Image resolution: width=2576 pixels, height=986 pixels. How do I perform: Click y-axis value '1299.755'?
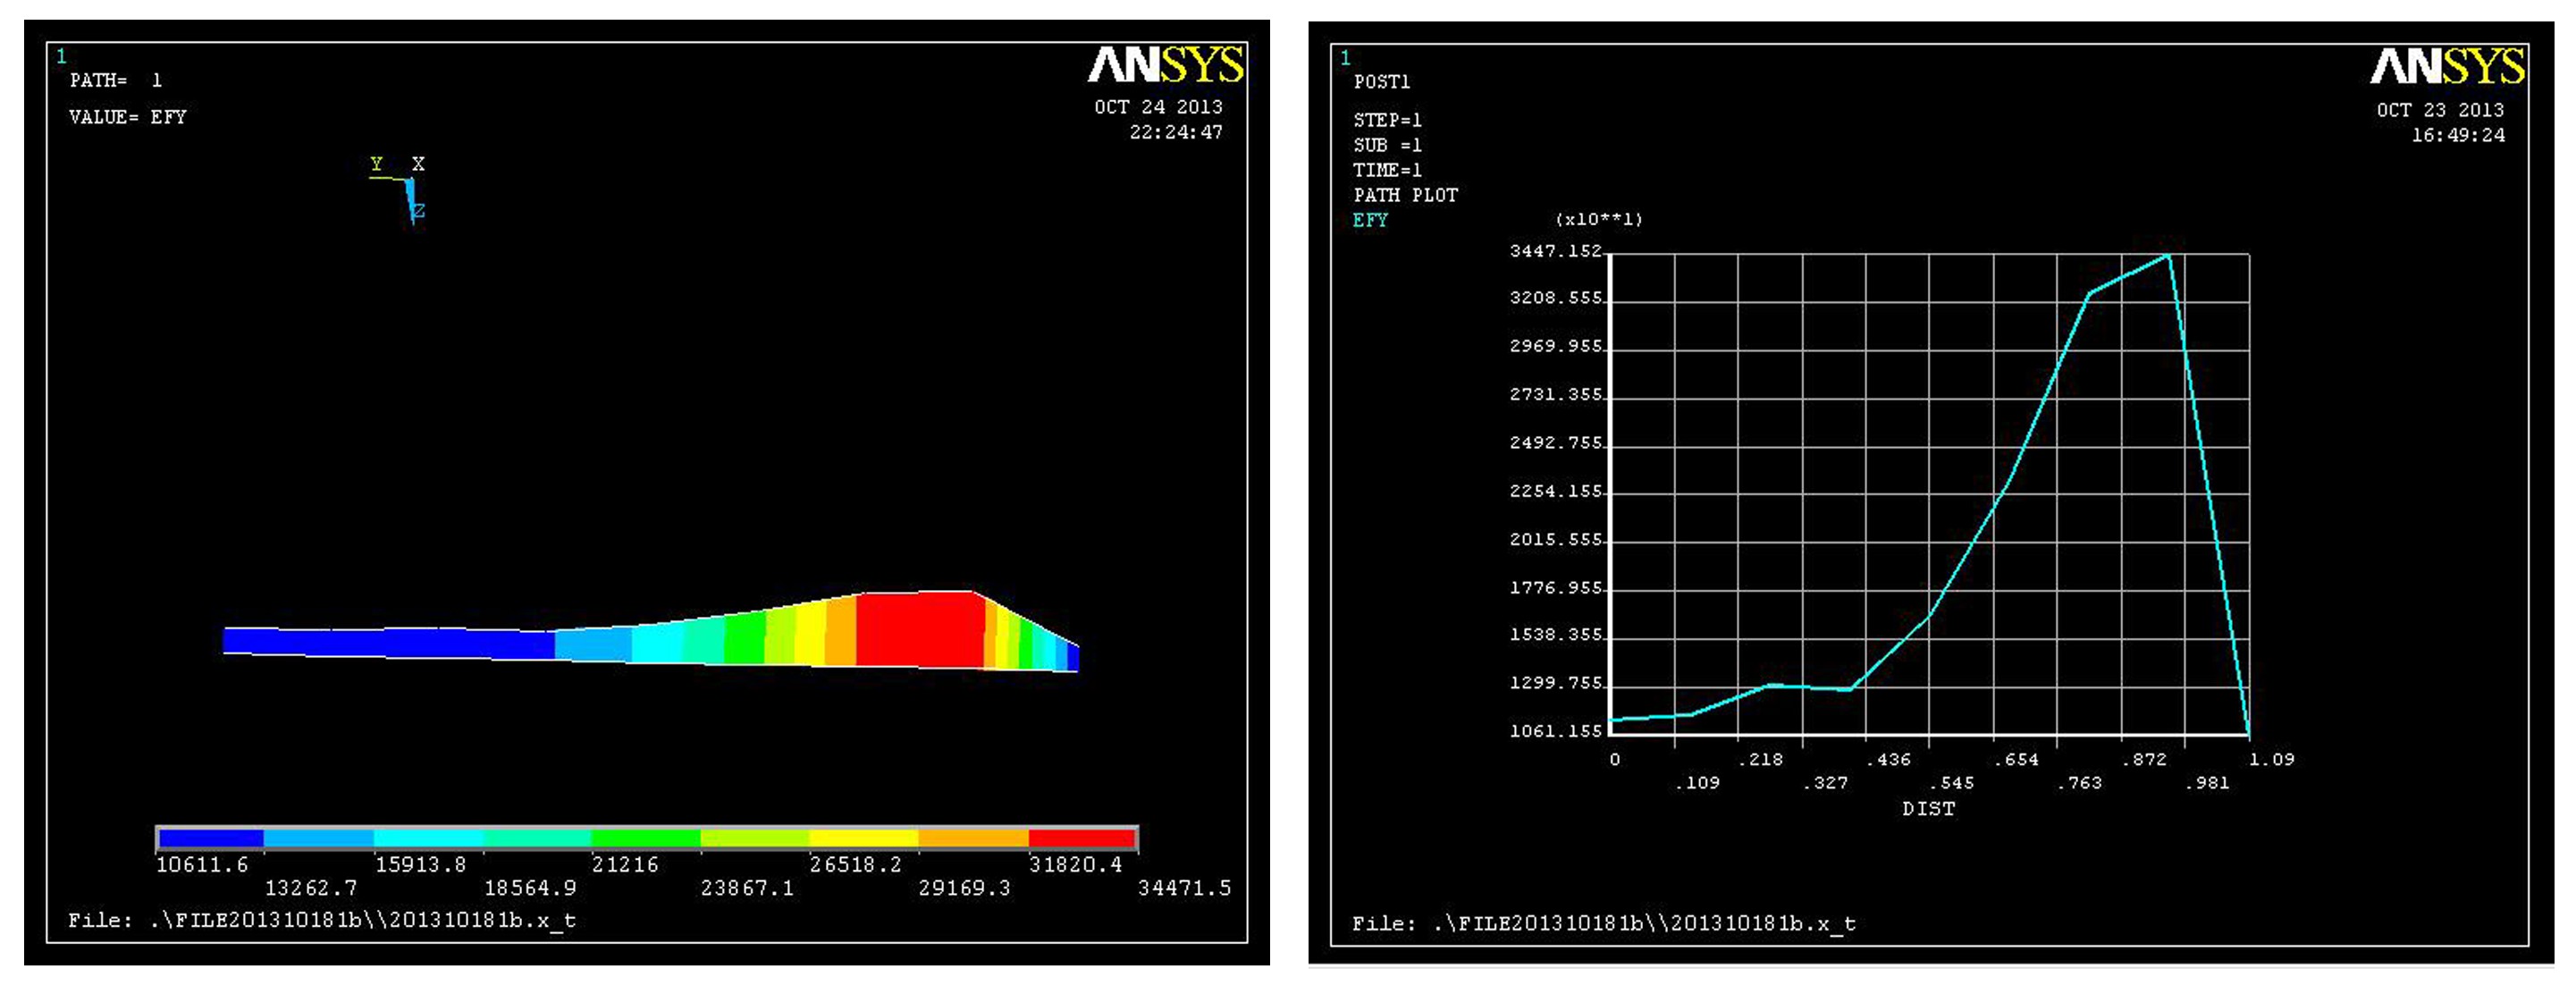(x=1556, y=684)
